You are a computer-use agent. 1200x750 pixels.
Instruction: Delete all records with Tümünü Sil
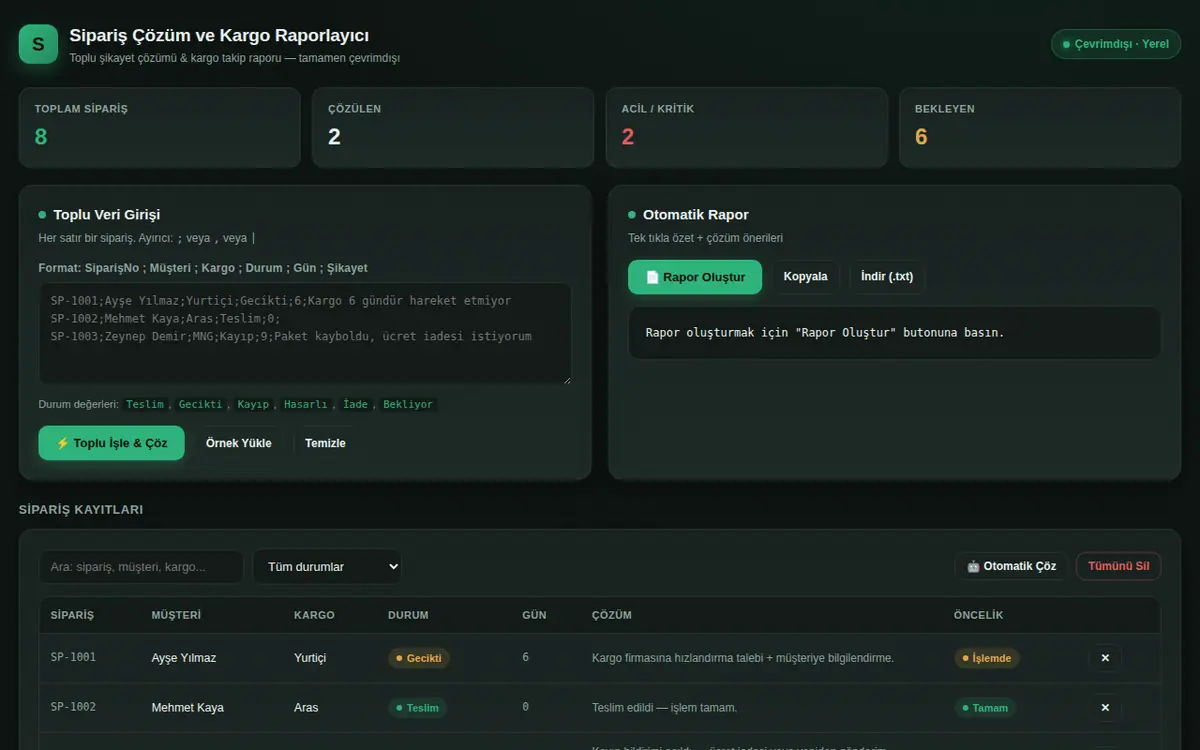(1118, 566)
